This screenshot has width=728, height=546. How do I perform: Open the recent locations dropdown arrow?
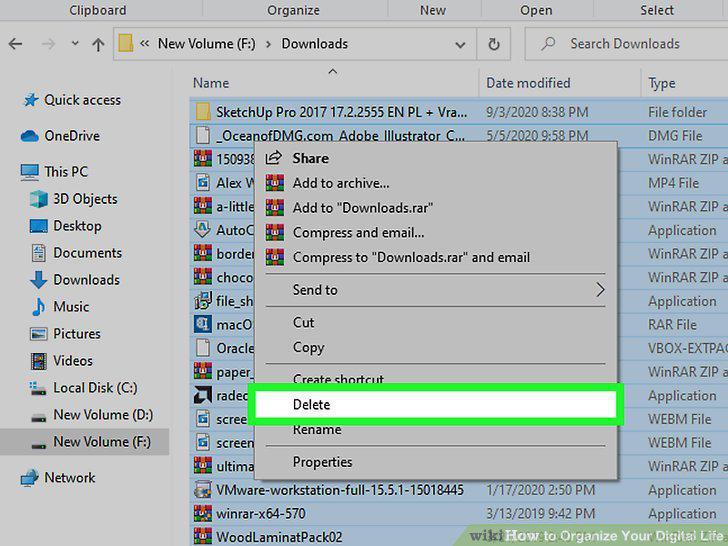75,44
